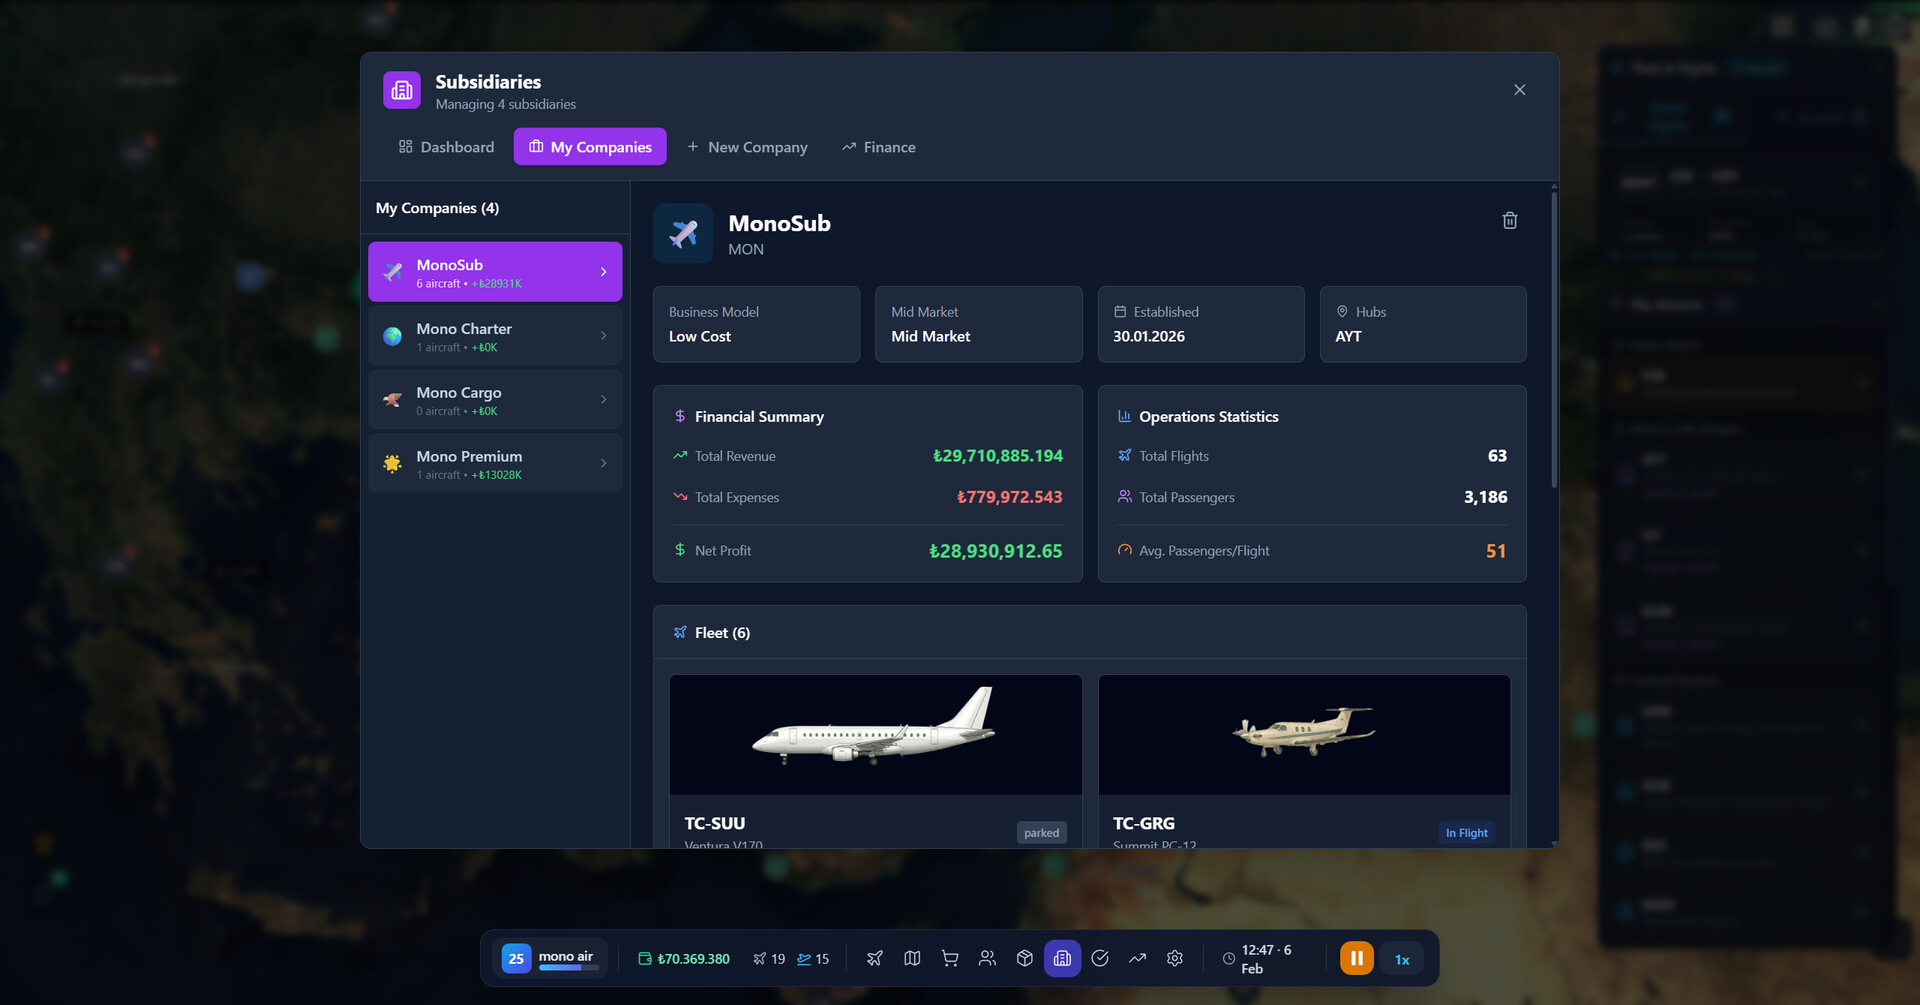Open the map view icon in the toolbar

click(911, 958)
